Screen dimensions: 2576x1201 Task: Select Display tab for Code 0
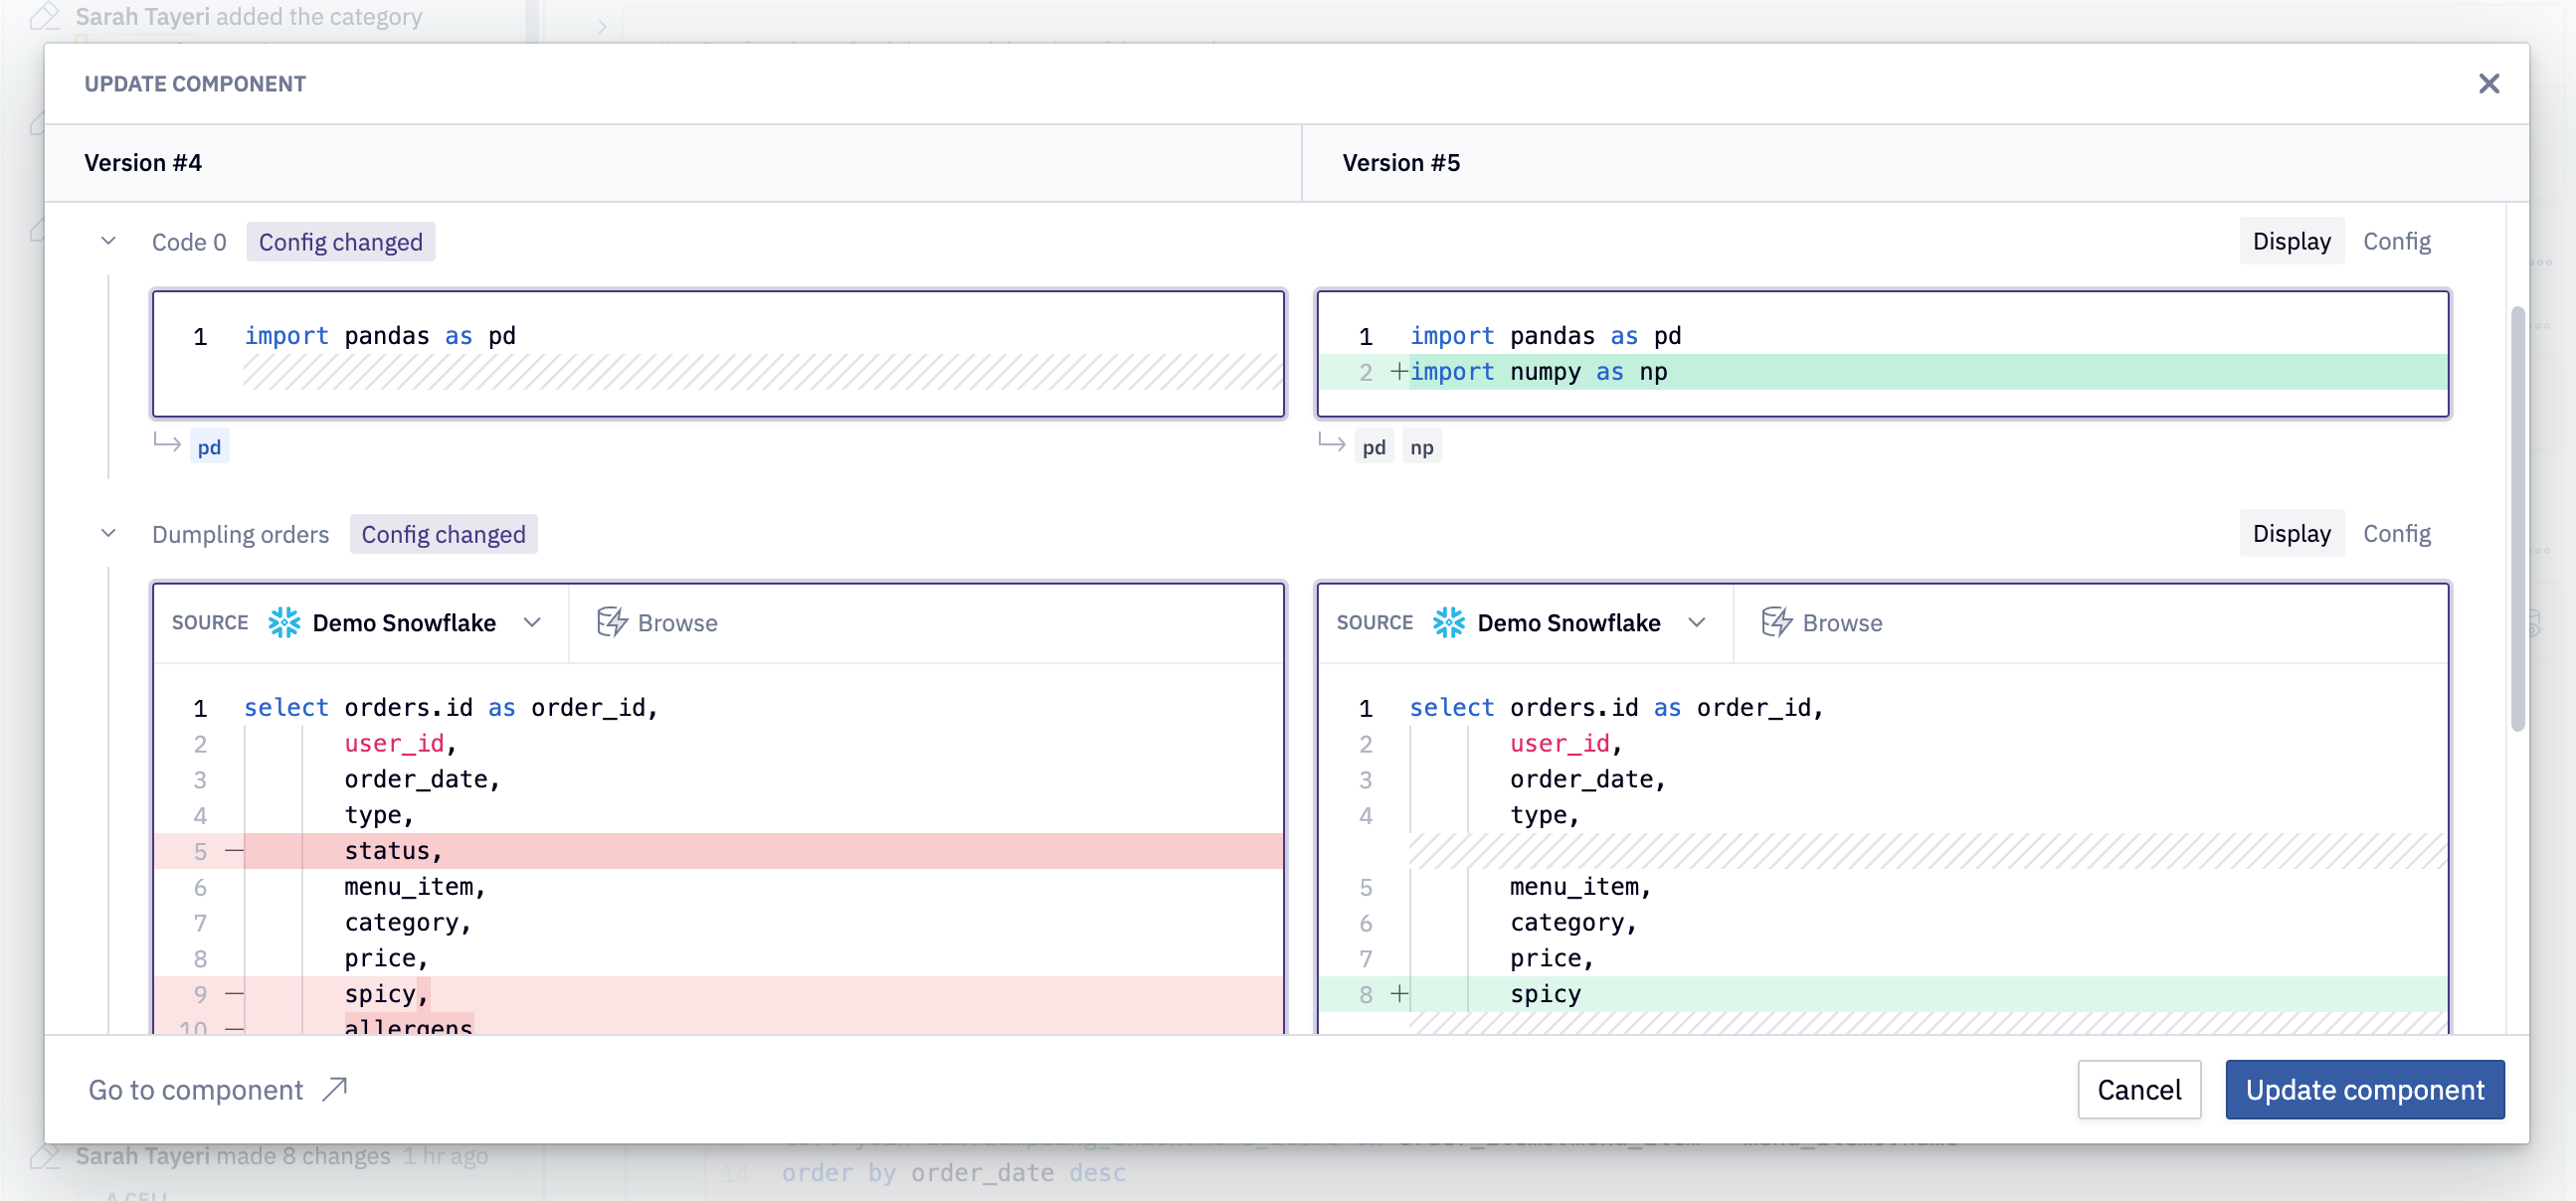(2290, 242)
